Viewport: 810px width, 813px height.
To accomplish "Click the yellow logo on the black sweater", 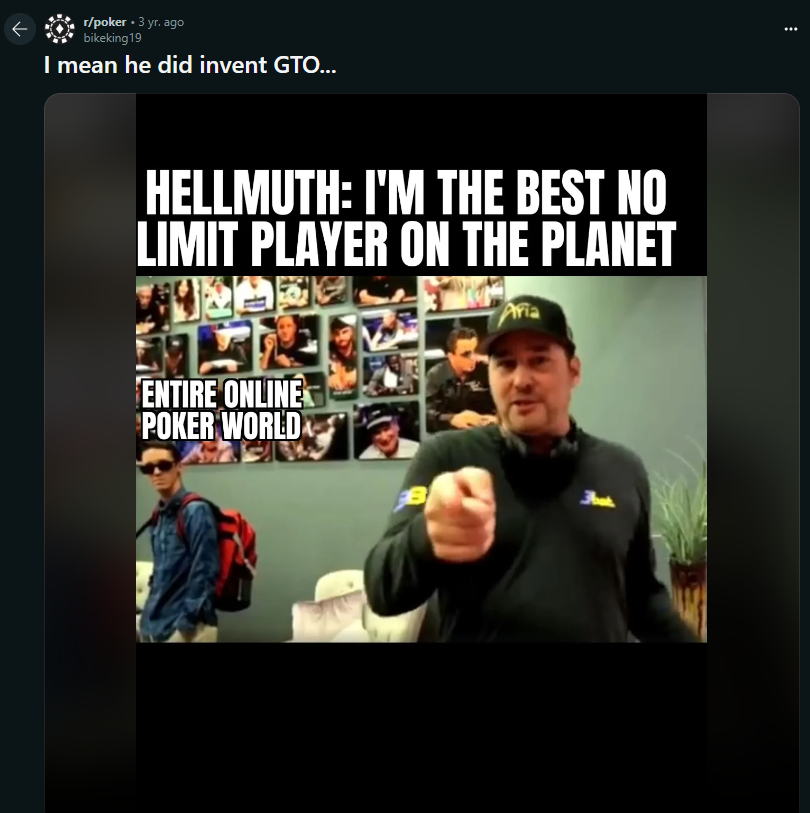I will [x=602, y=498].
